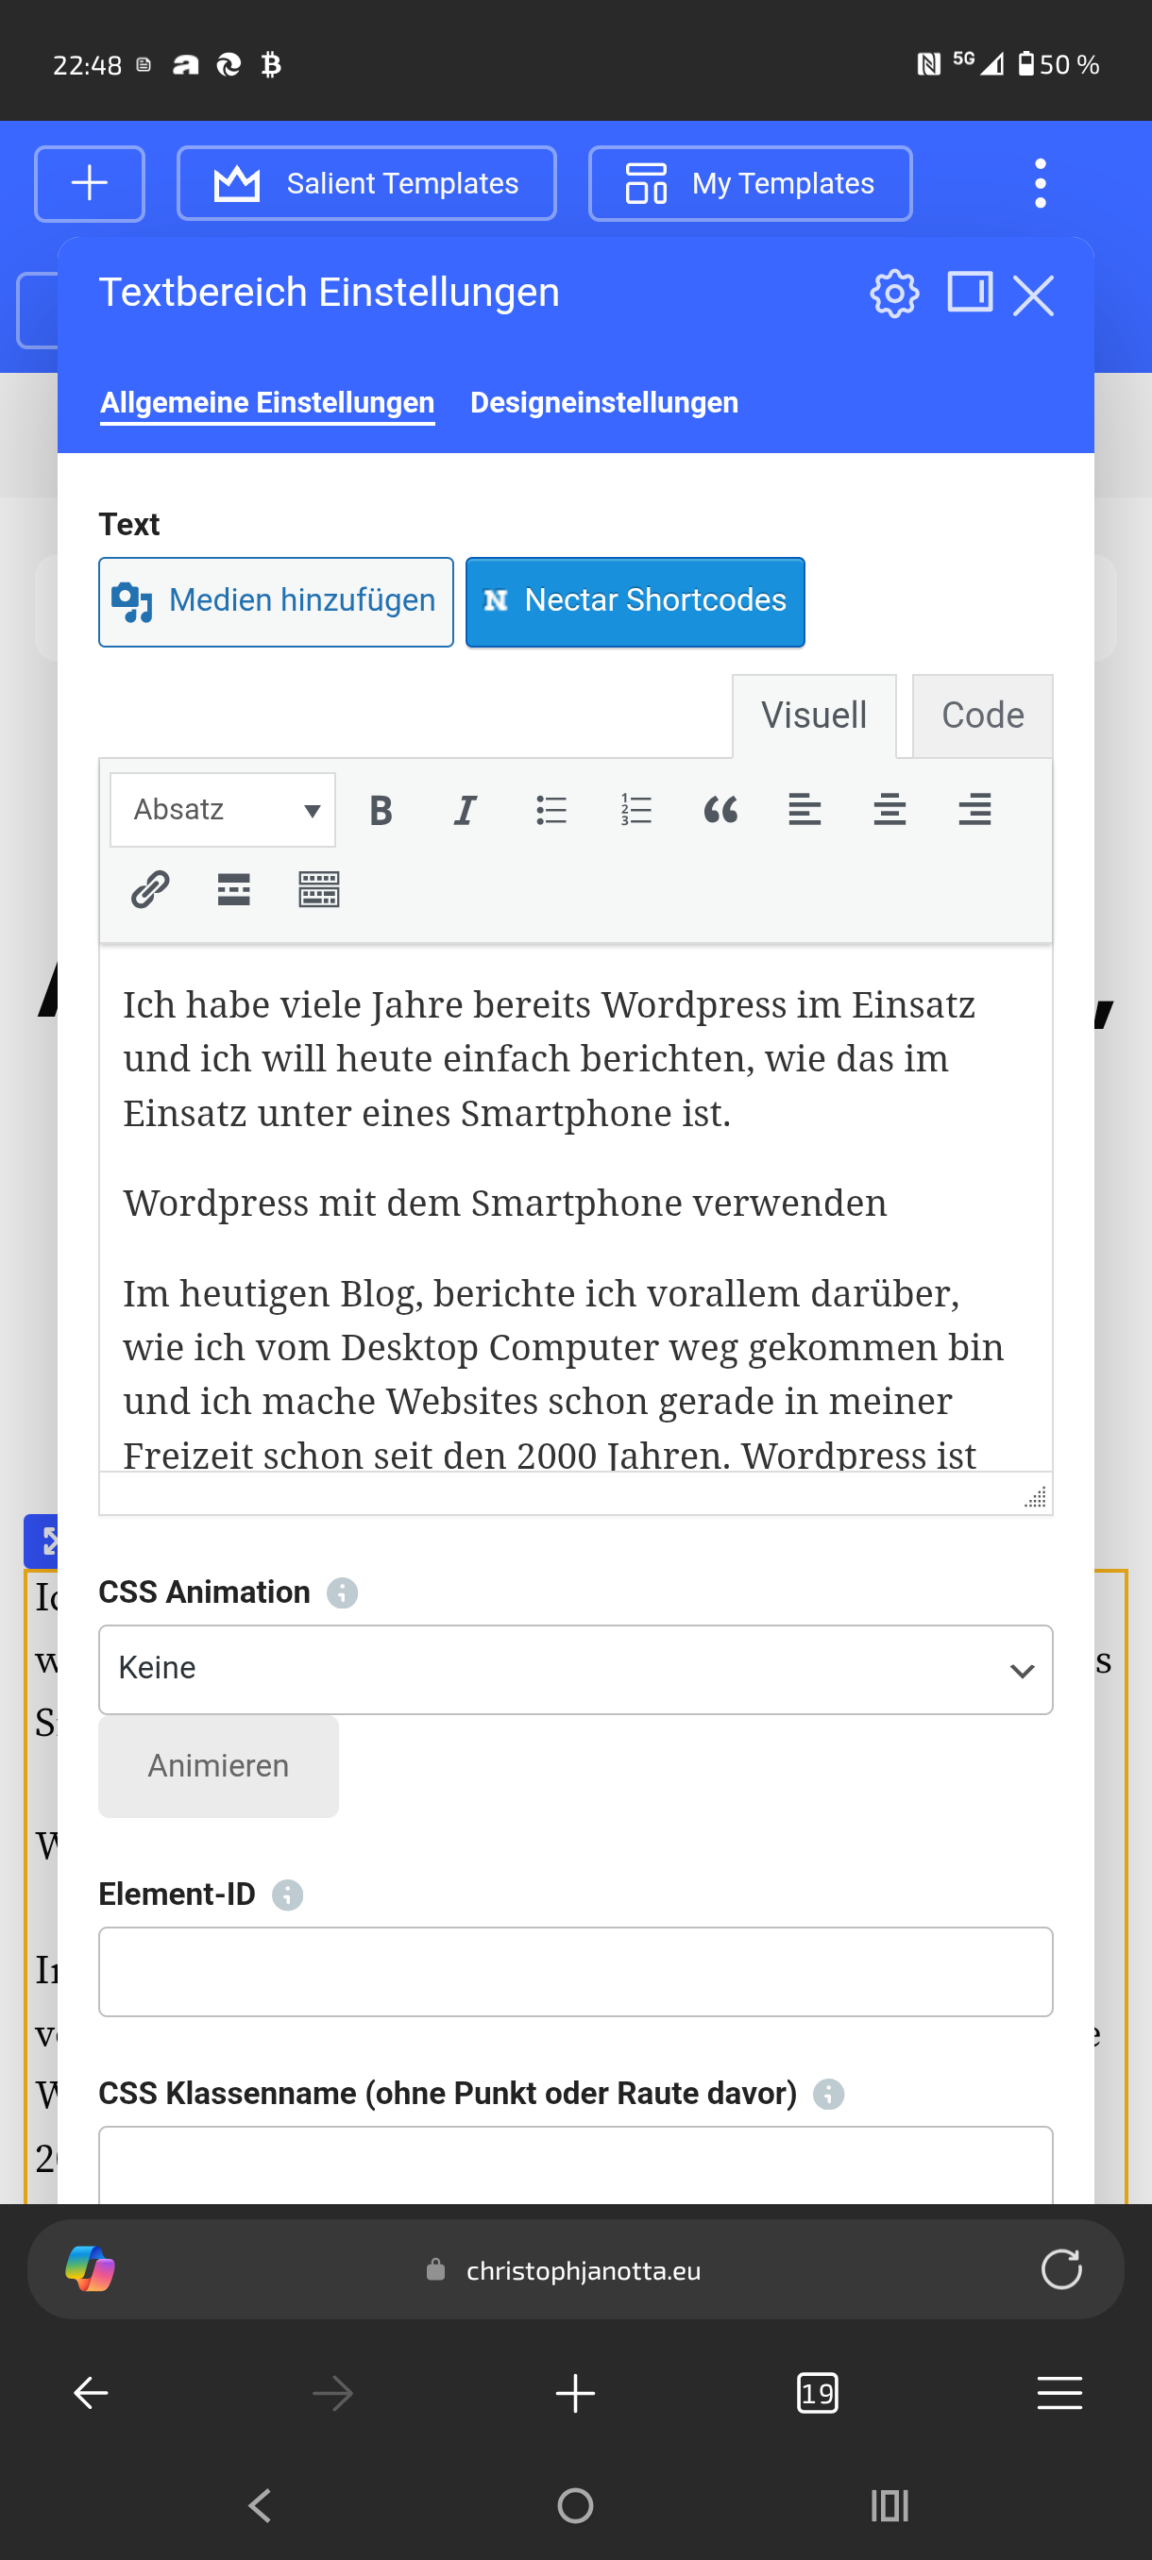
Task: Center align the text
Action: pyautogui.click(x=889, y=809)
